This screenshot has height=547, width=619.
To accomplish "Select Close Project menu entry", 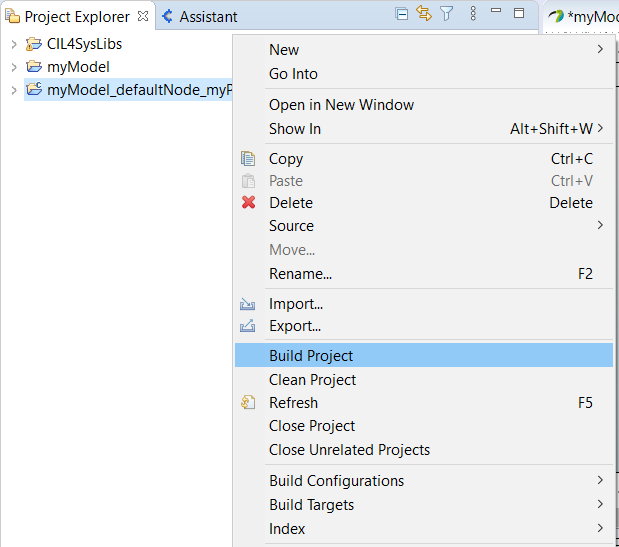I will 424,426.
